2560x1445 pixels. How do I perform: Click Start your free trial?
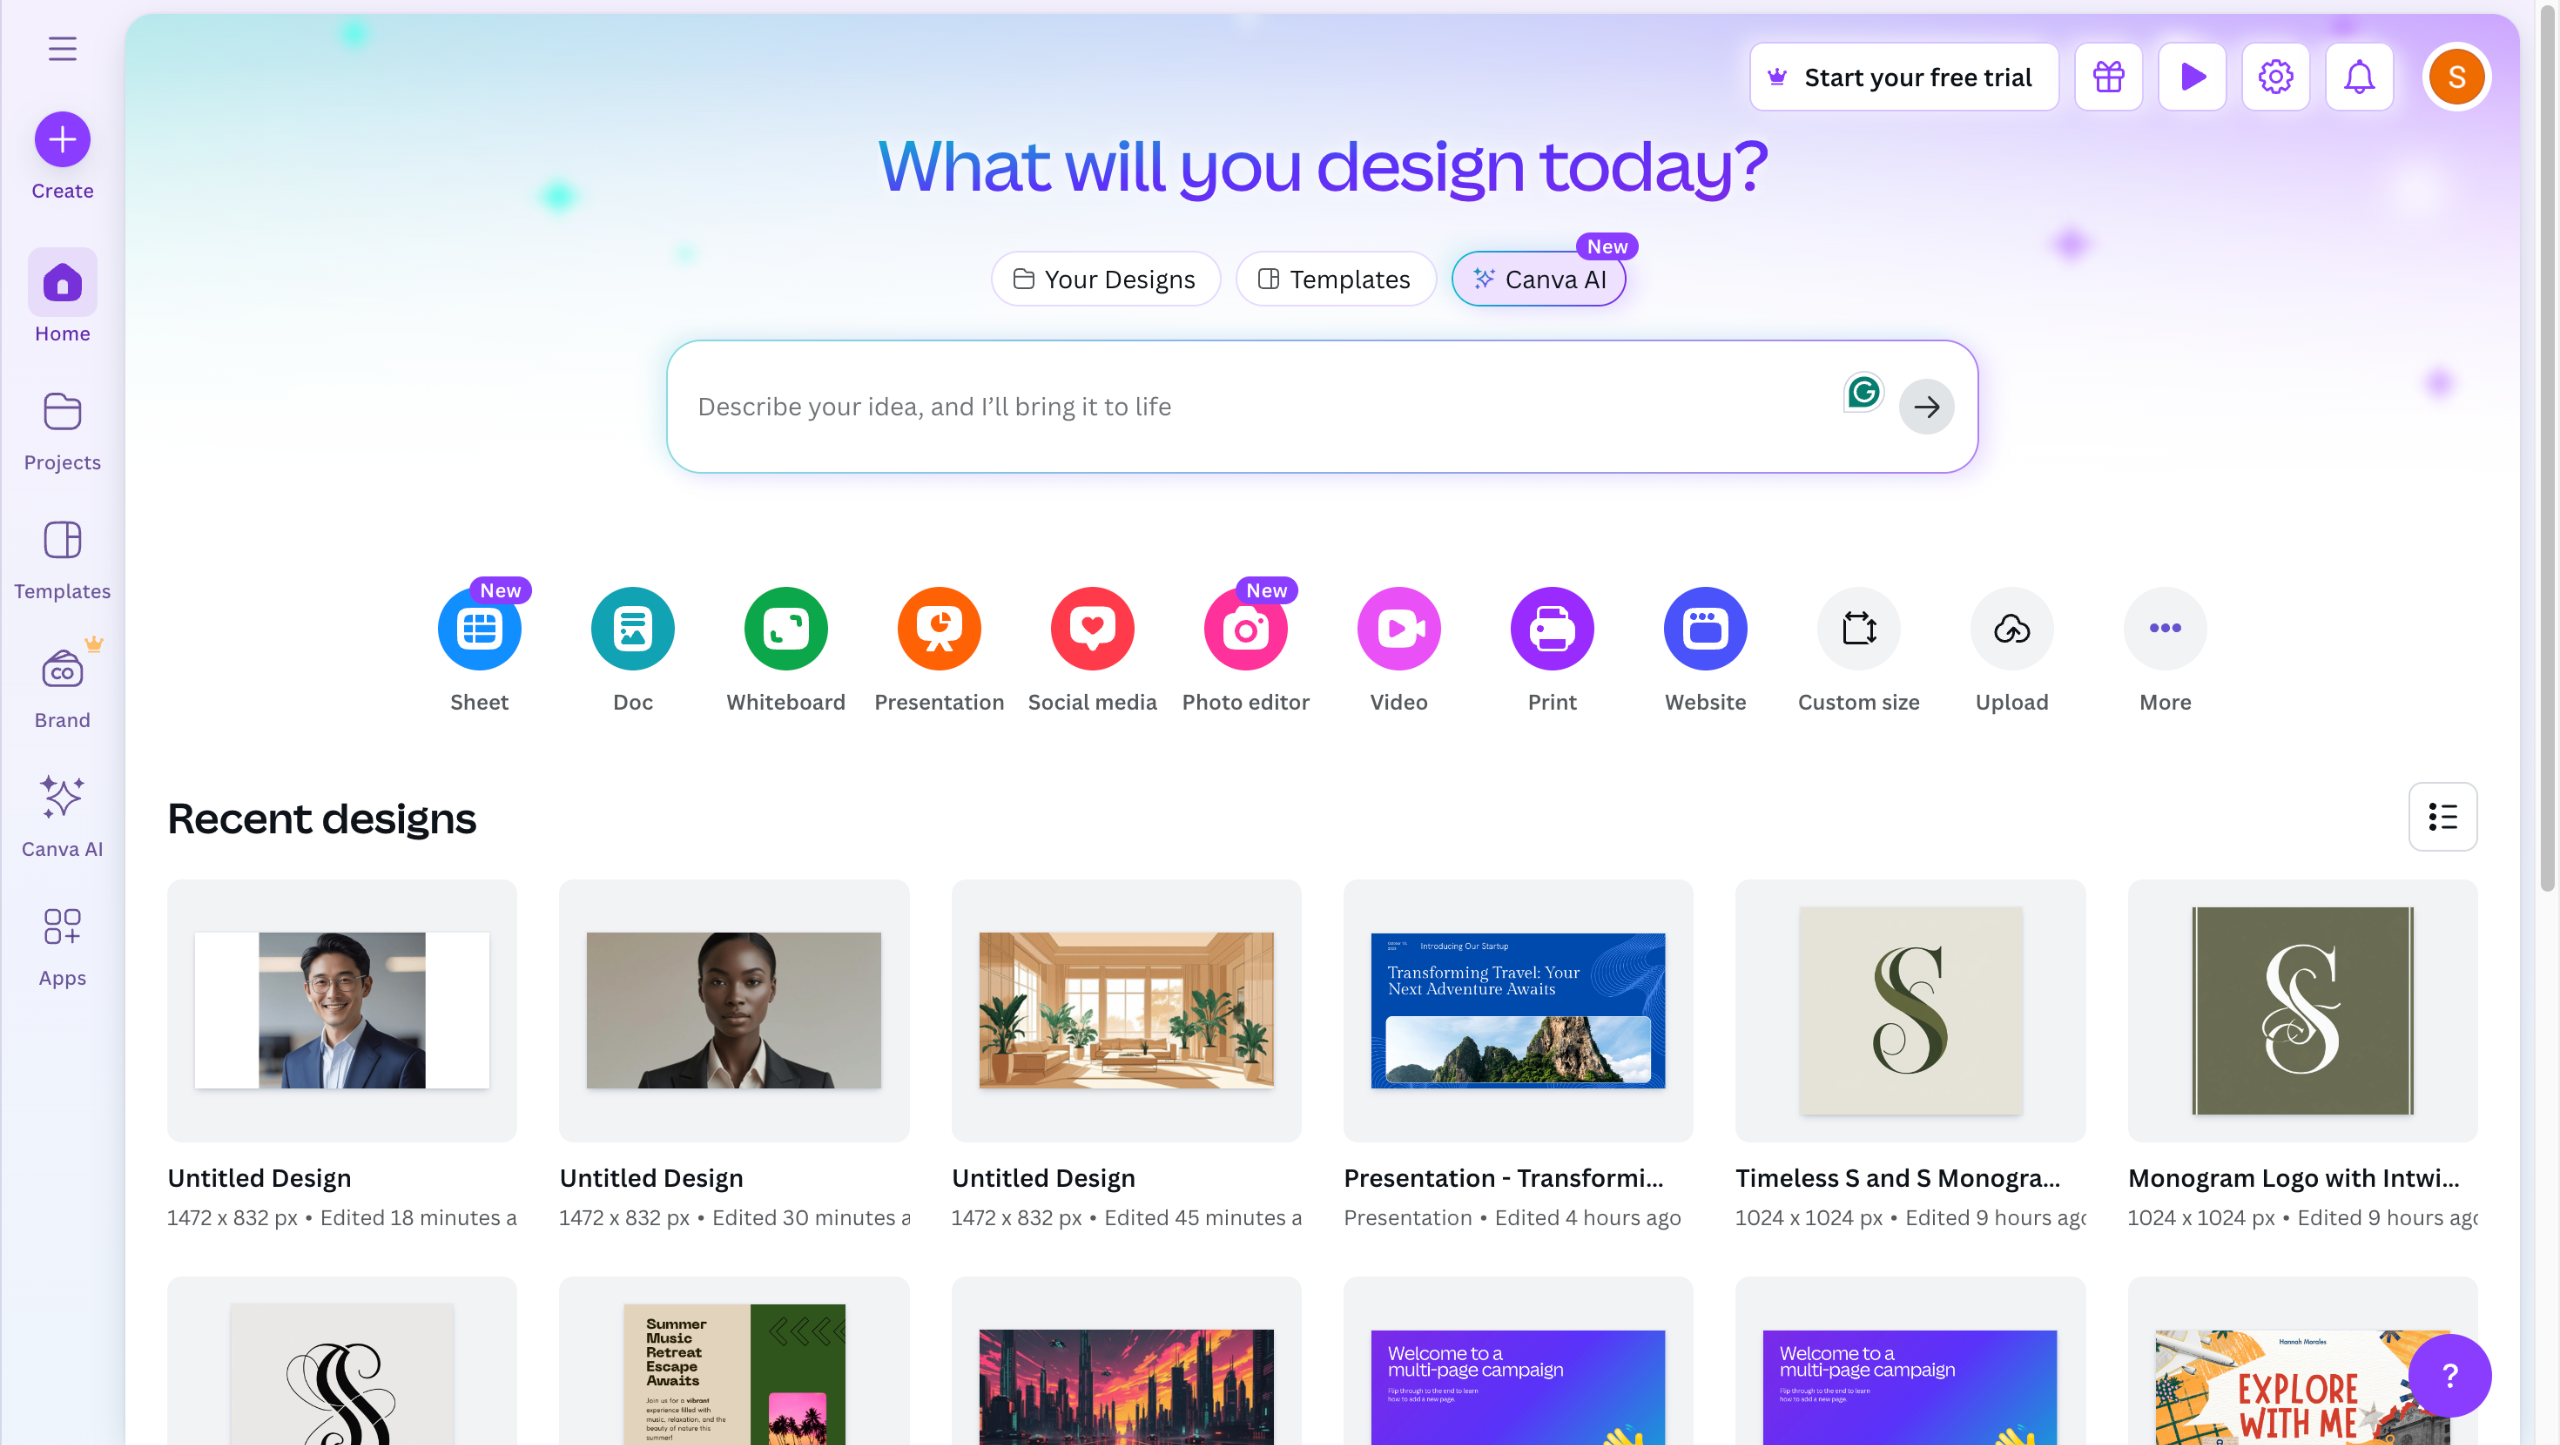[x=1904, y=77]
